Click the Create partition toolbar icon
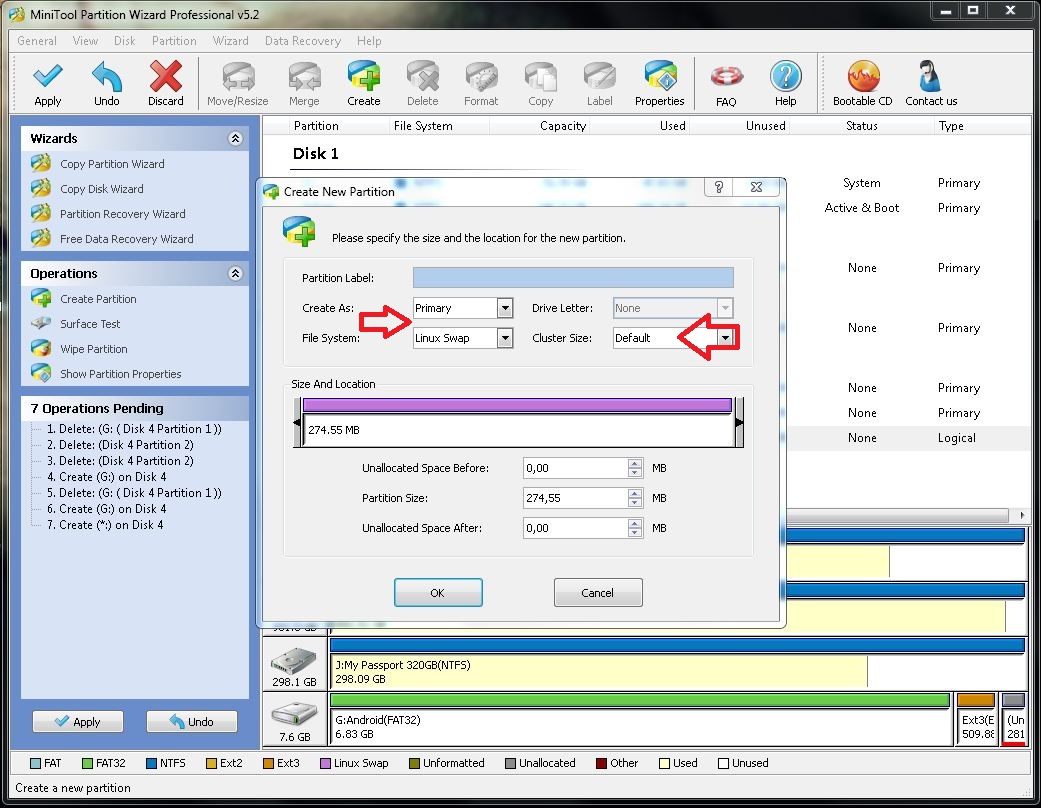The width and height of the screenshot is (1041, 808). tap(364, 76)
